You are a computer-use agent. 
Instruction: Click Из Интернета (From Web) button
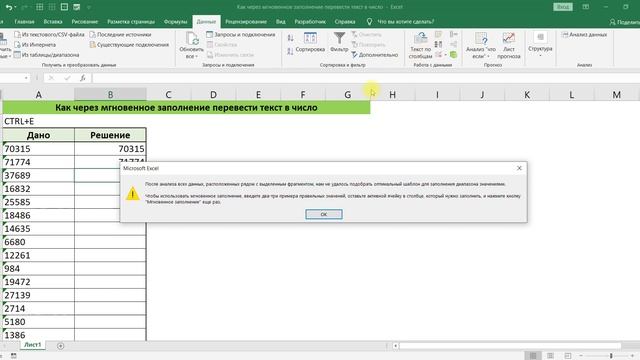[35, 44]
